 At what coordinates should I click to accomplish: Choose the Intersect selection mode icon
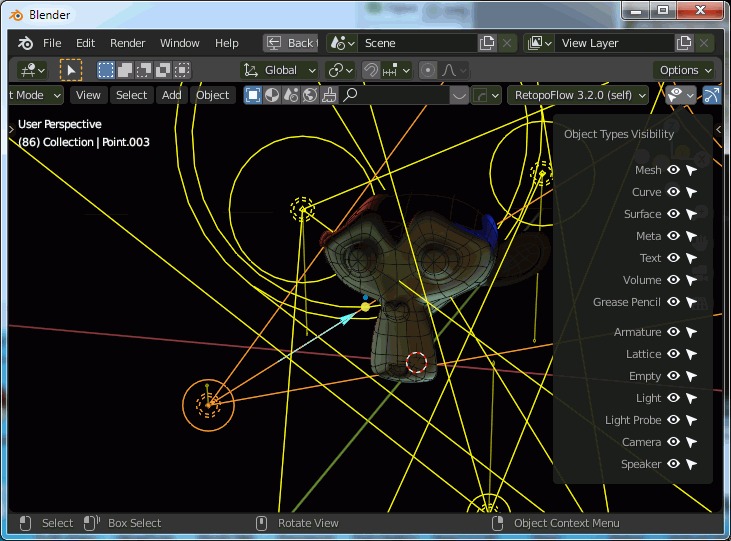182,70
